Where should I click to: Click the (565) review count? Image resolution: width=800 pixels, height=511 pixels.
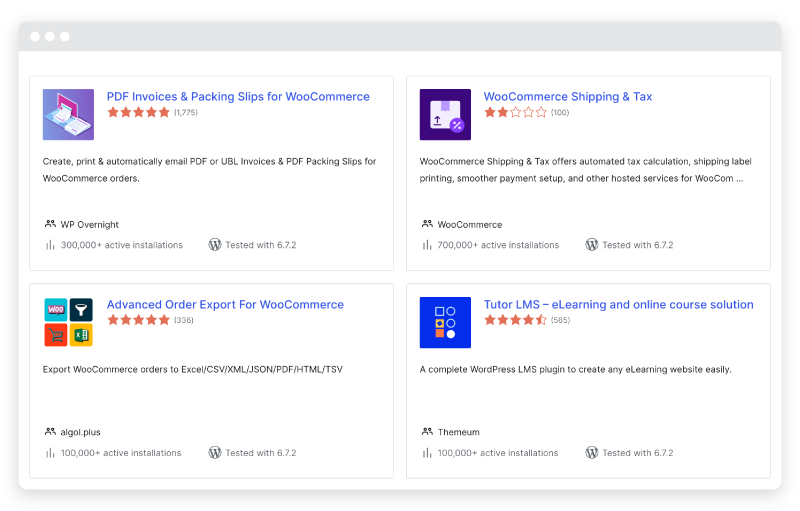tap(560, 320)
